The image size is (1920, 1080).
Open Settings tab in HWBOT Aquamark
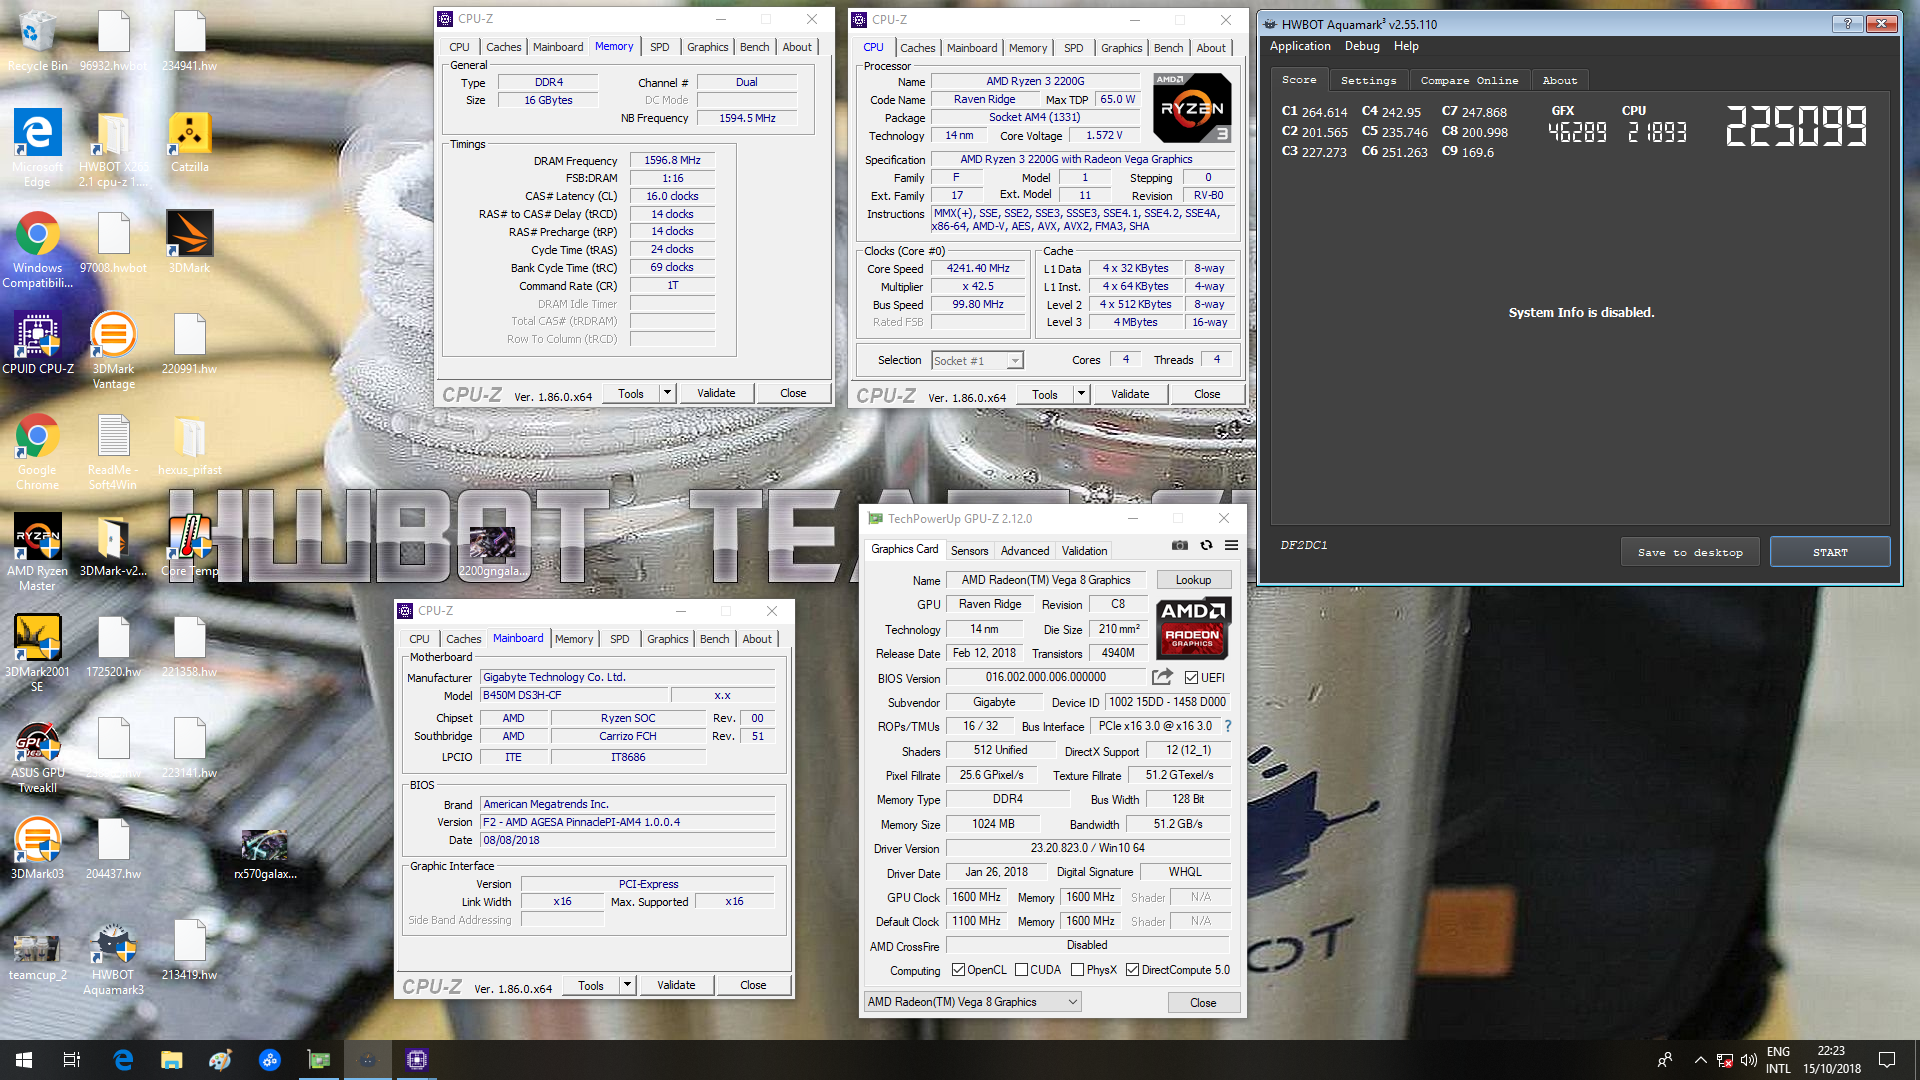click(1368, 80)
